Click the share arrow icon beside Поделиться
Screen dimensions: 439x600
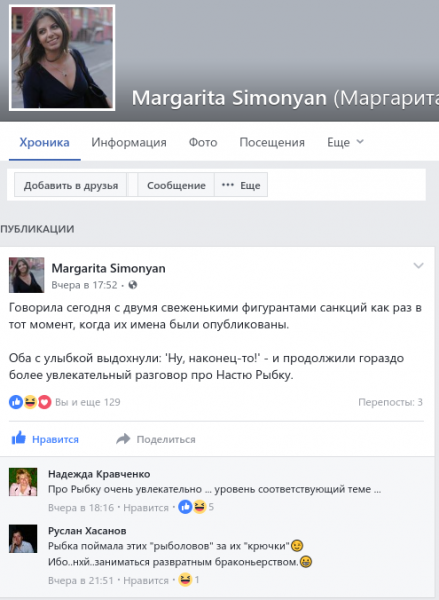[x=123, y=439]
